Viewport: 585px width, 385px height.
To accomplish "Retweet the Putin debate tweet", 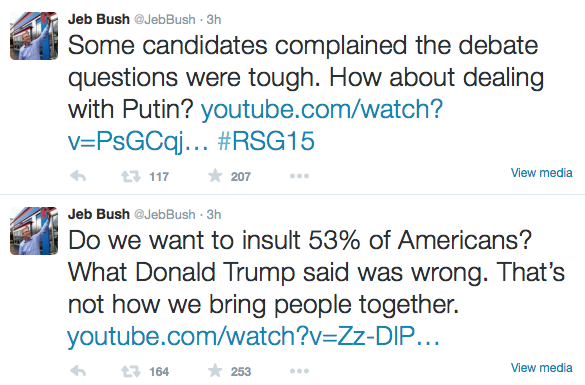I will coord(131,176).
